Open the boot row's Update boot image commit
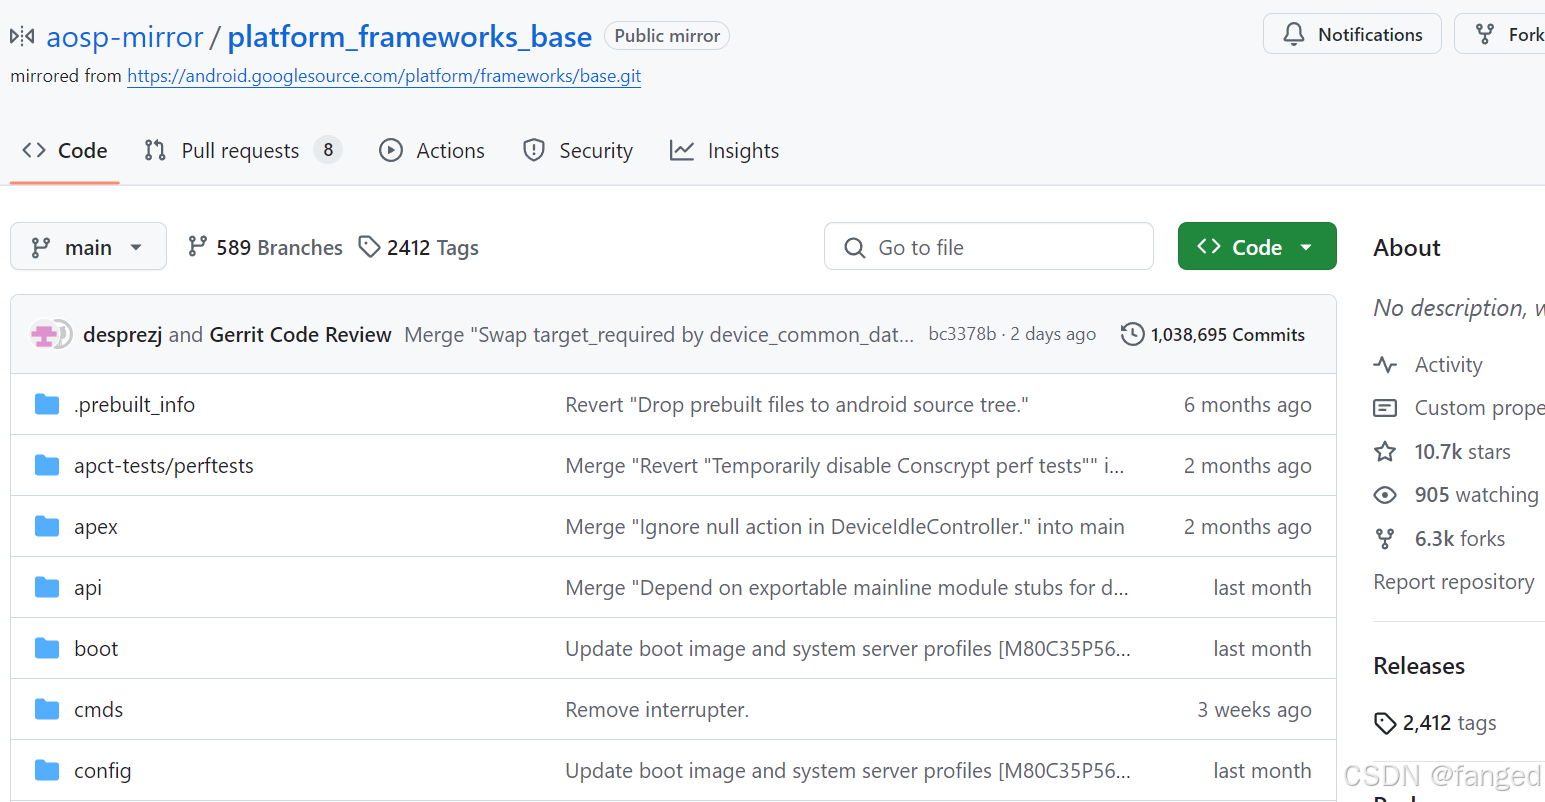Image resolution: width=1545 pixels, height=802 pixels. coord(848,649)
